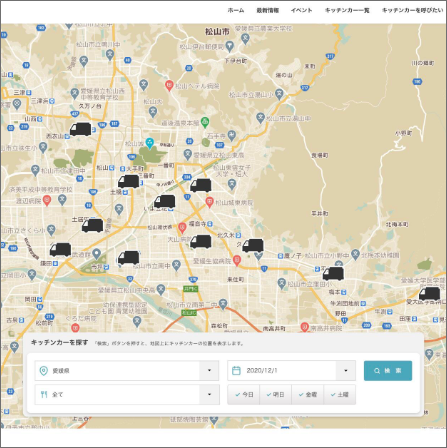
Task: Click the 松山市 city label on map
Action: pos(217,32)
